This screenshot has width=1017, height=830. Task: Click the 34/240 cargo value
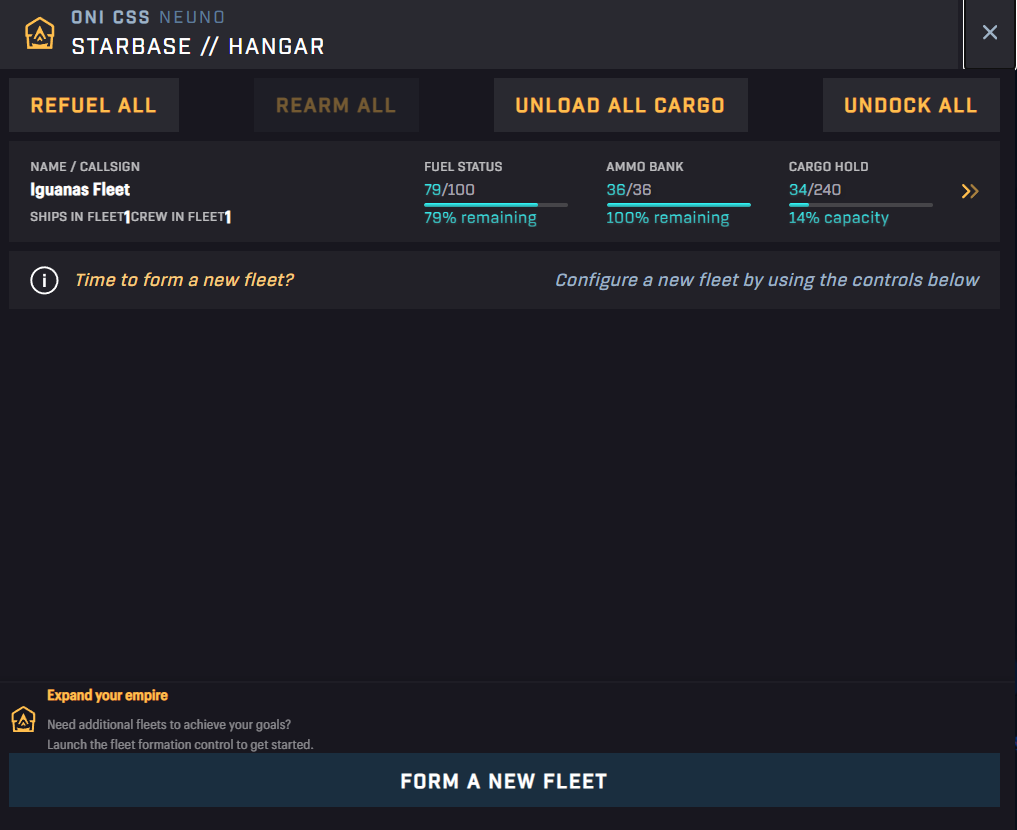click(815, 189)
